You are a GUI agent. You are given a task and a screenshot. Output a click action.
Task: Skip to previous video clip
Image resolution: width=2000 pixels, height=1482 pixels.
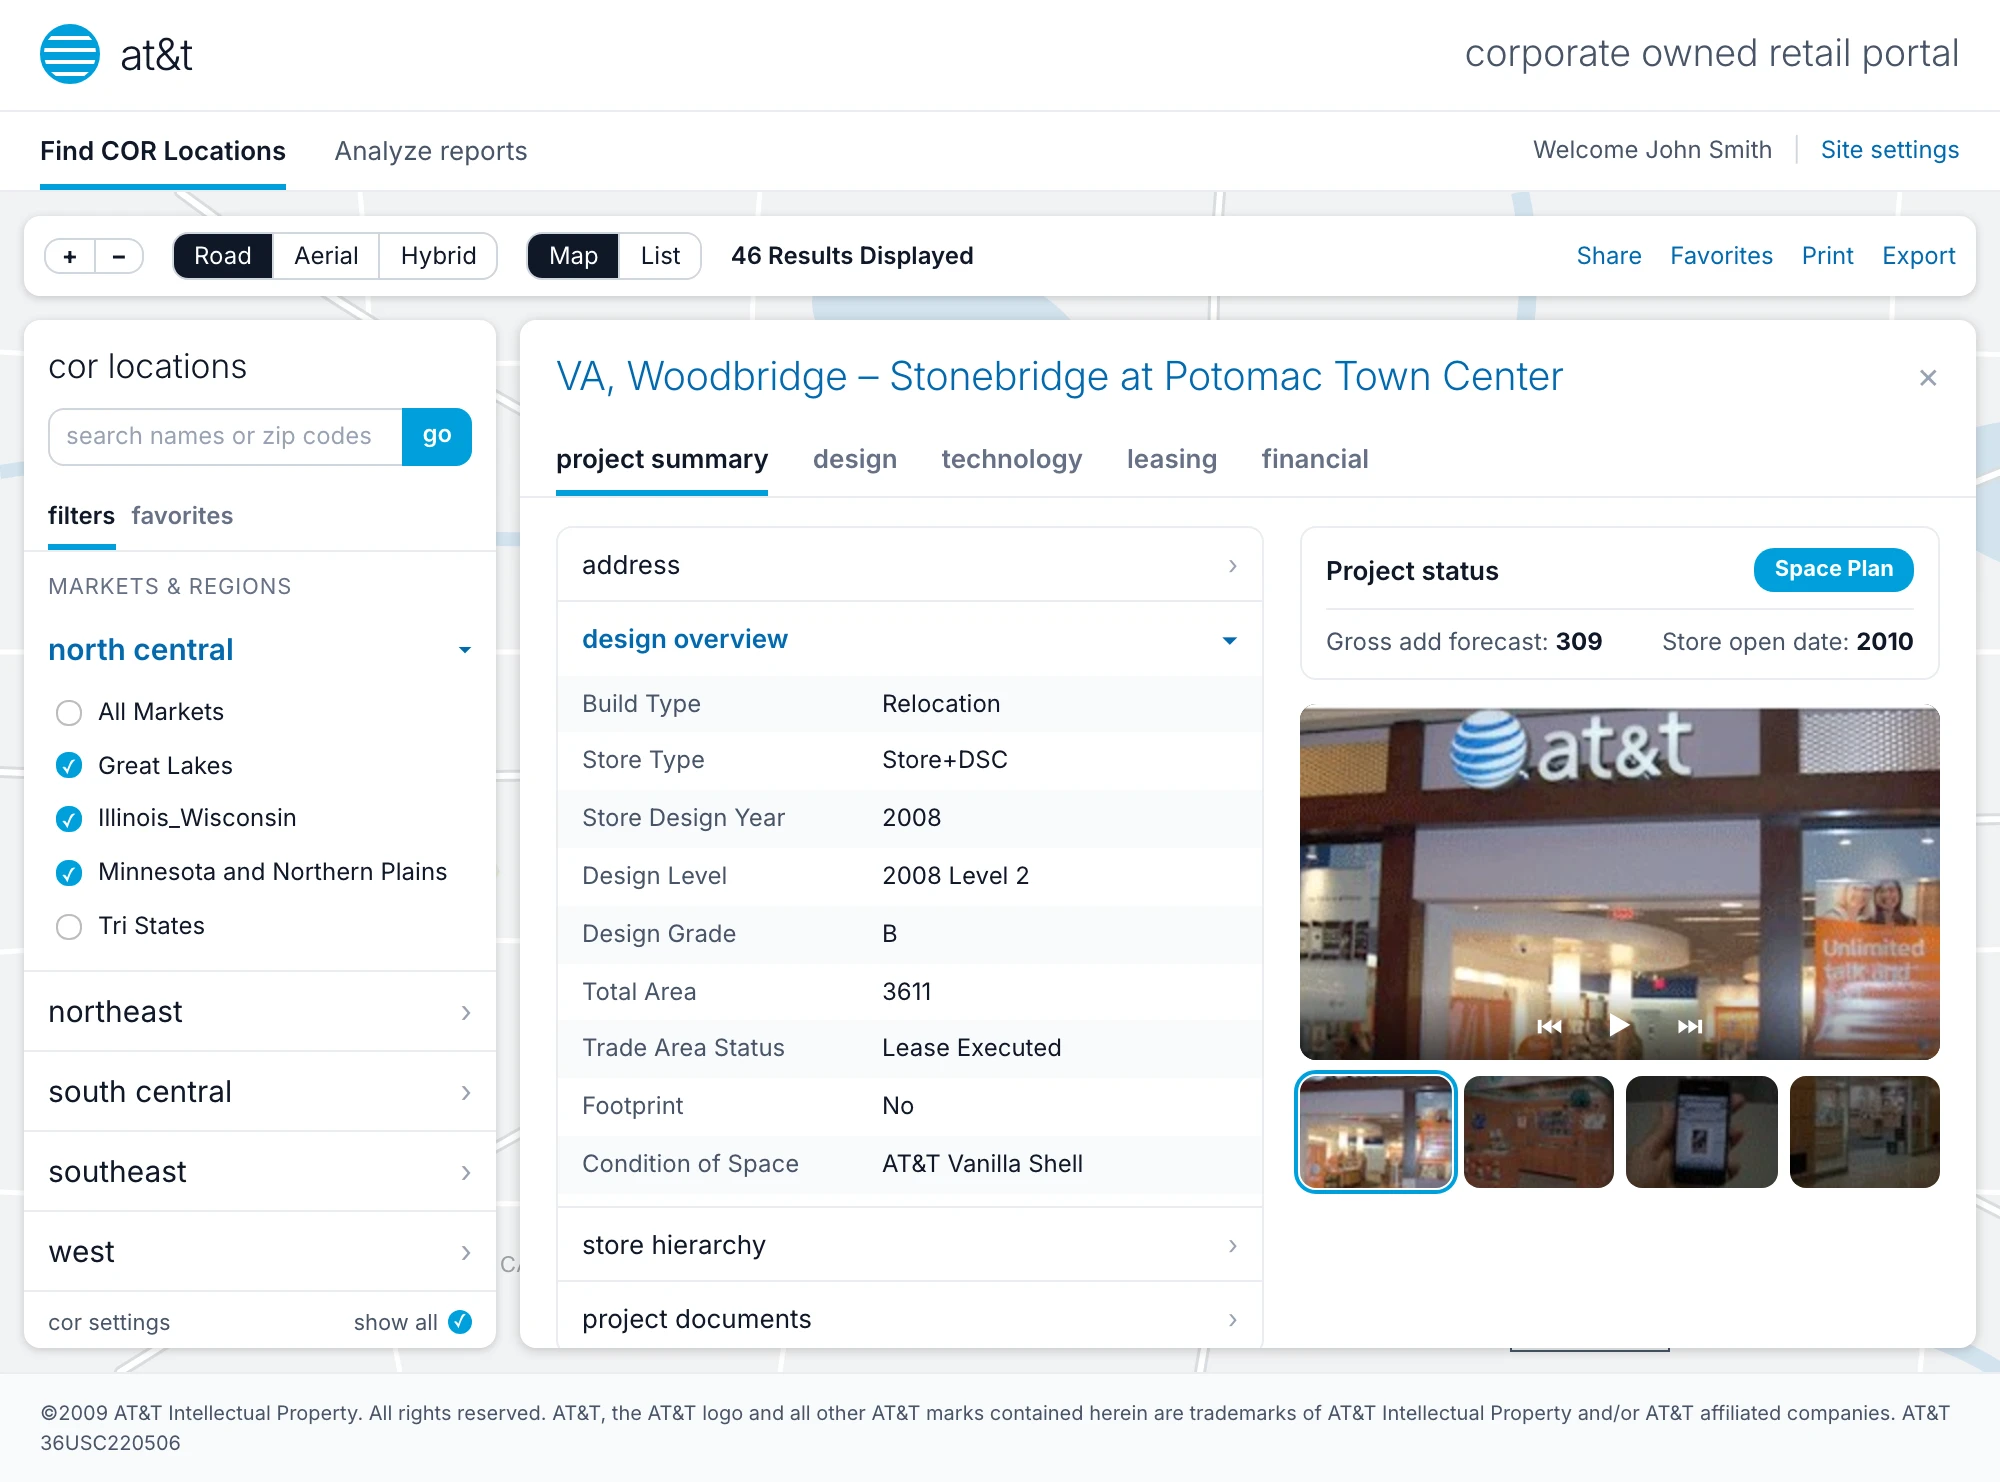tap(1549, 1026)
